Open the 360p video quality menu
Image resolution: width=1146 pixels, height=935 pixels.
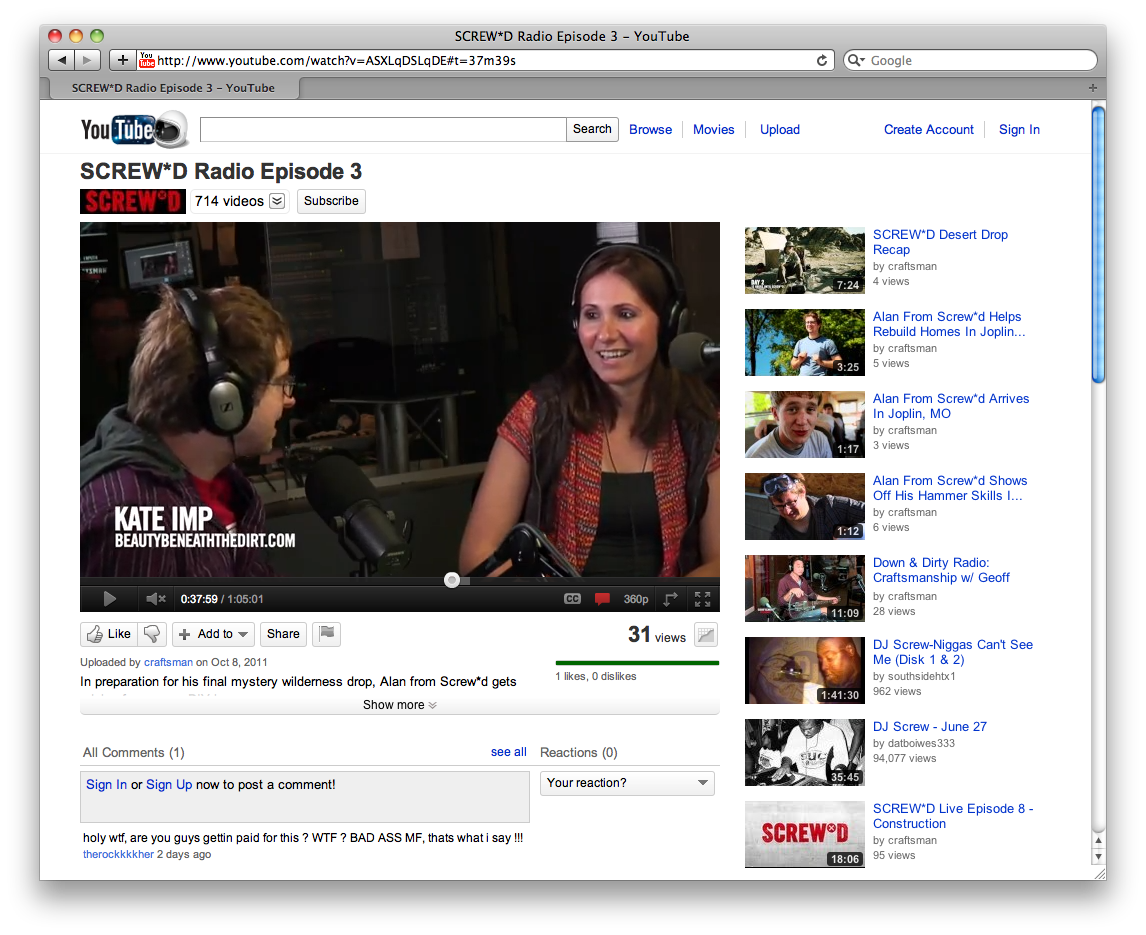pos(635,599)
